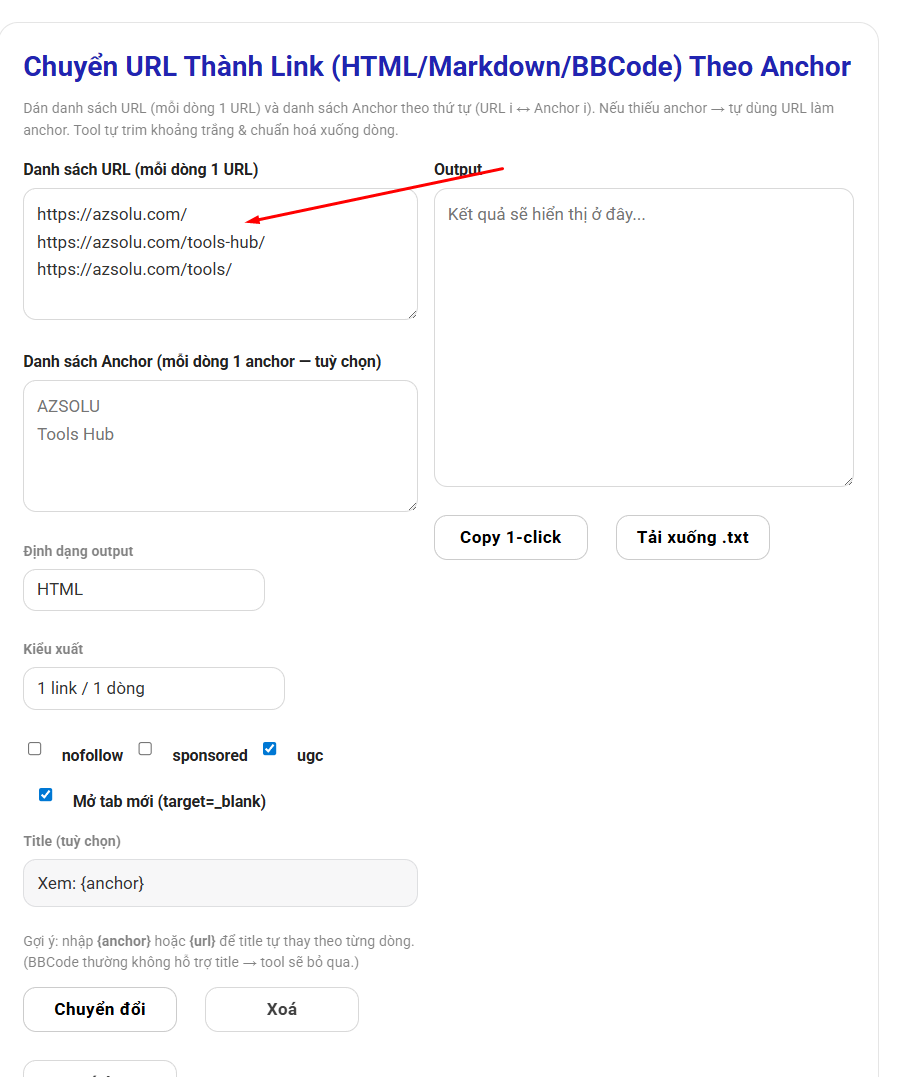Screen dimensions: 901x1077
Task: Click the 'Định dạng output' label
Action: pos(78,552)
